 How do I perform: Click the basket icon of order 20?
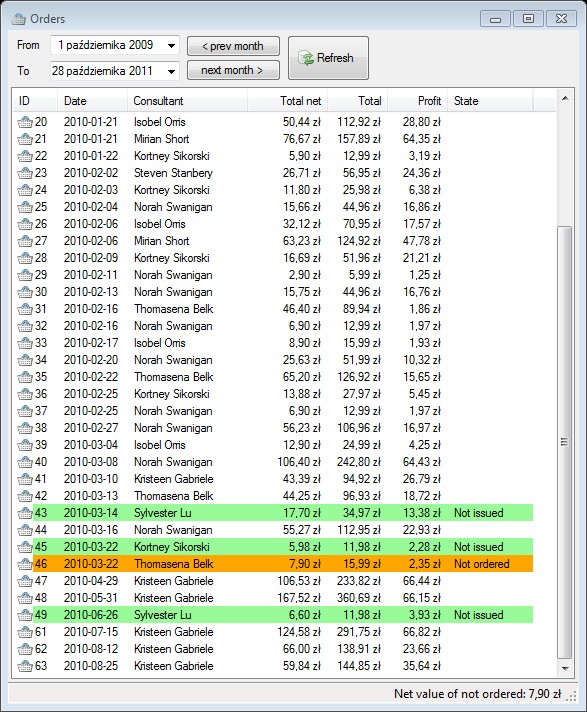click(25, 122)
